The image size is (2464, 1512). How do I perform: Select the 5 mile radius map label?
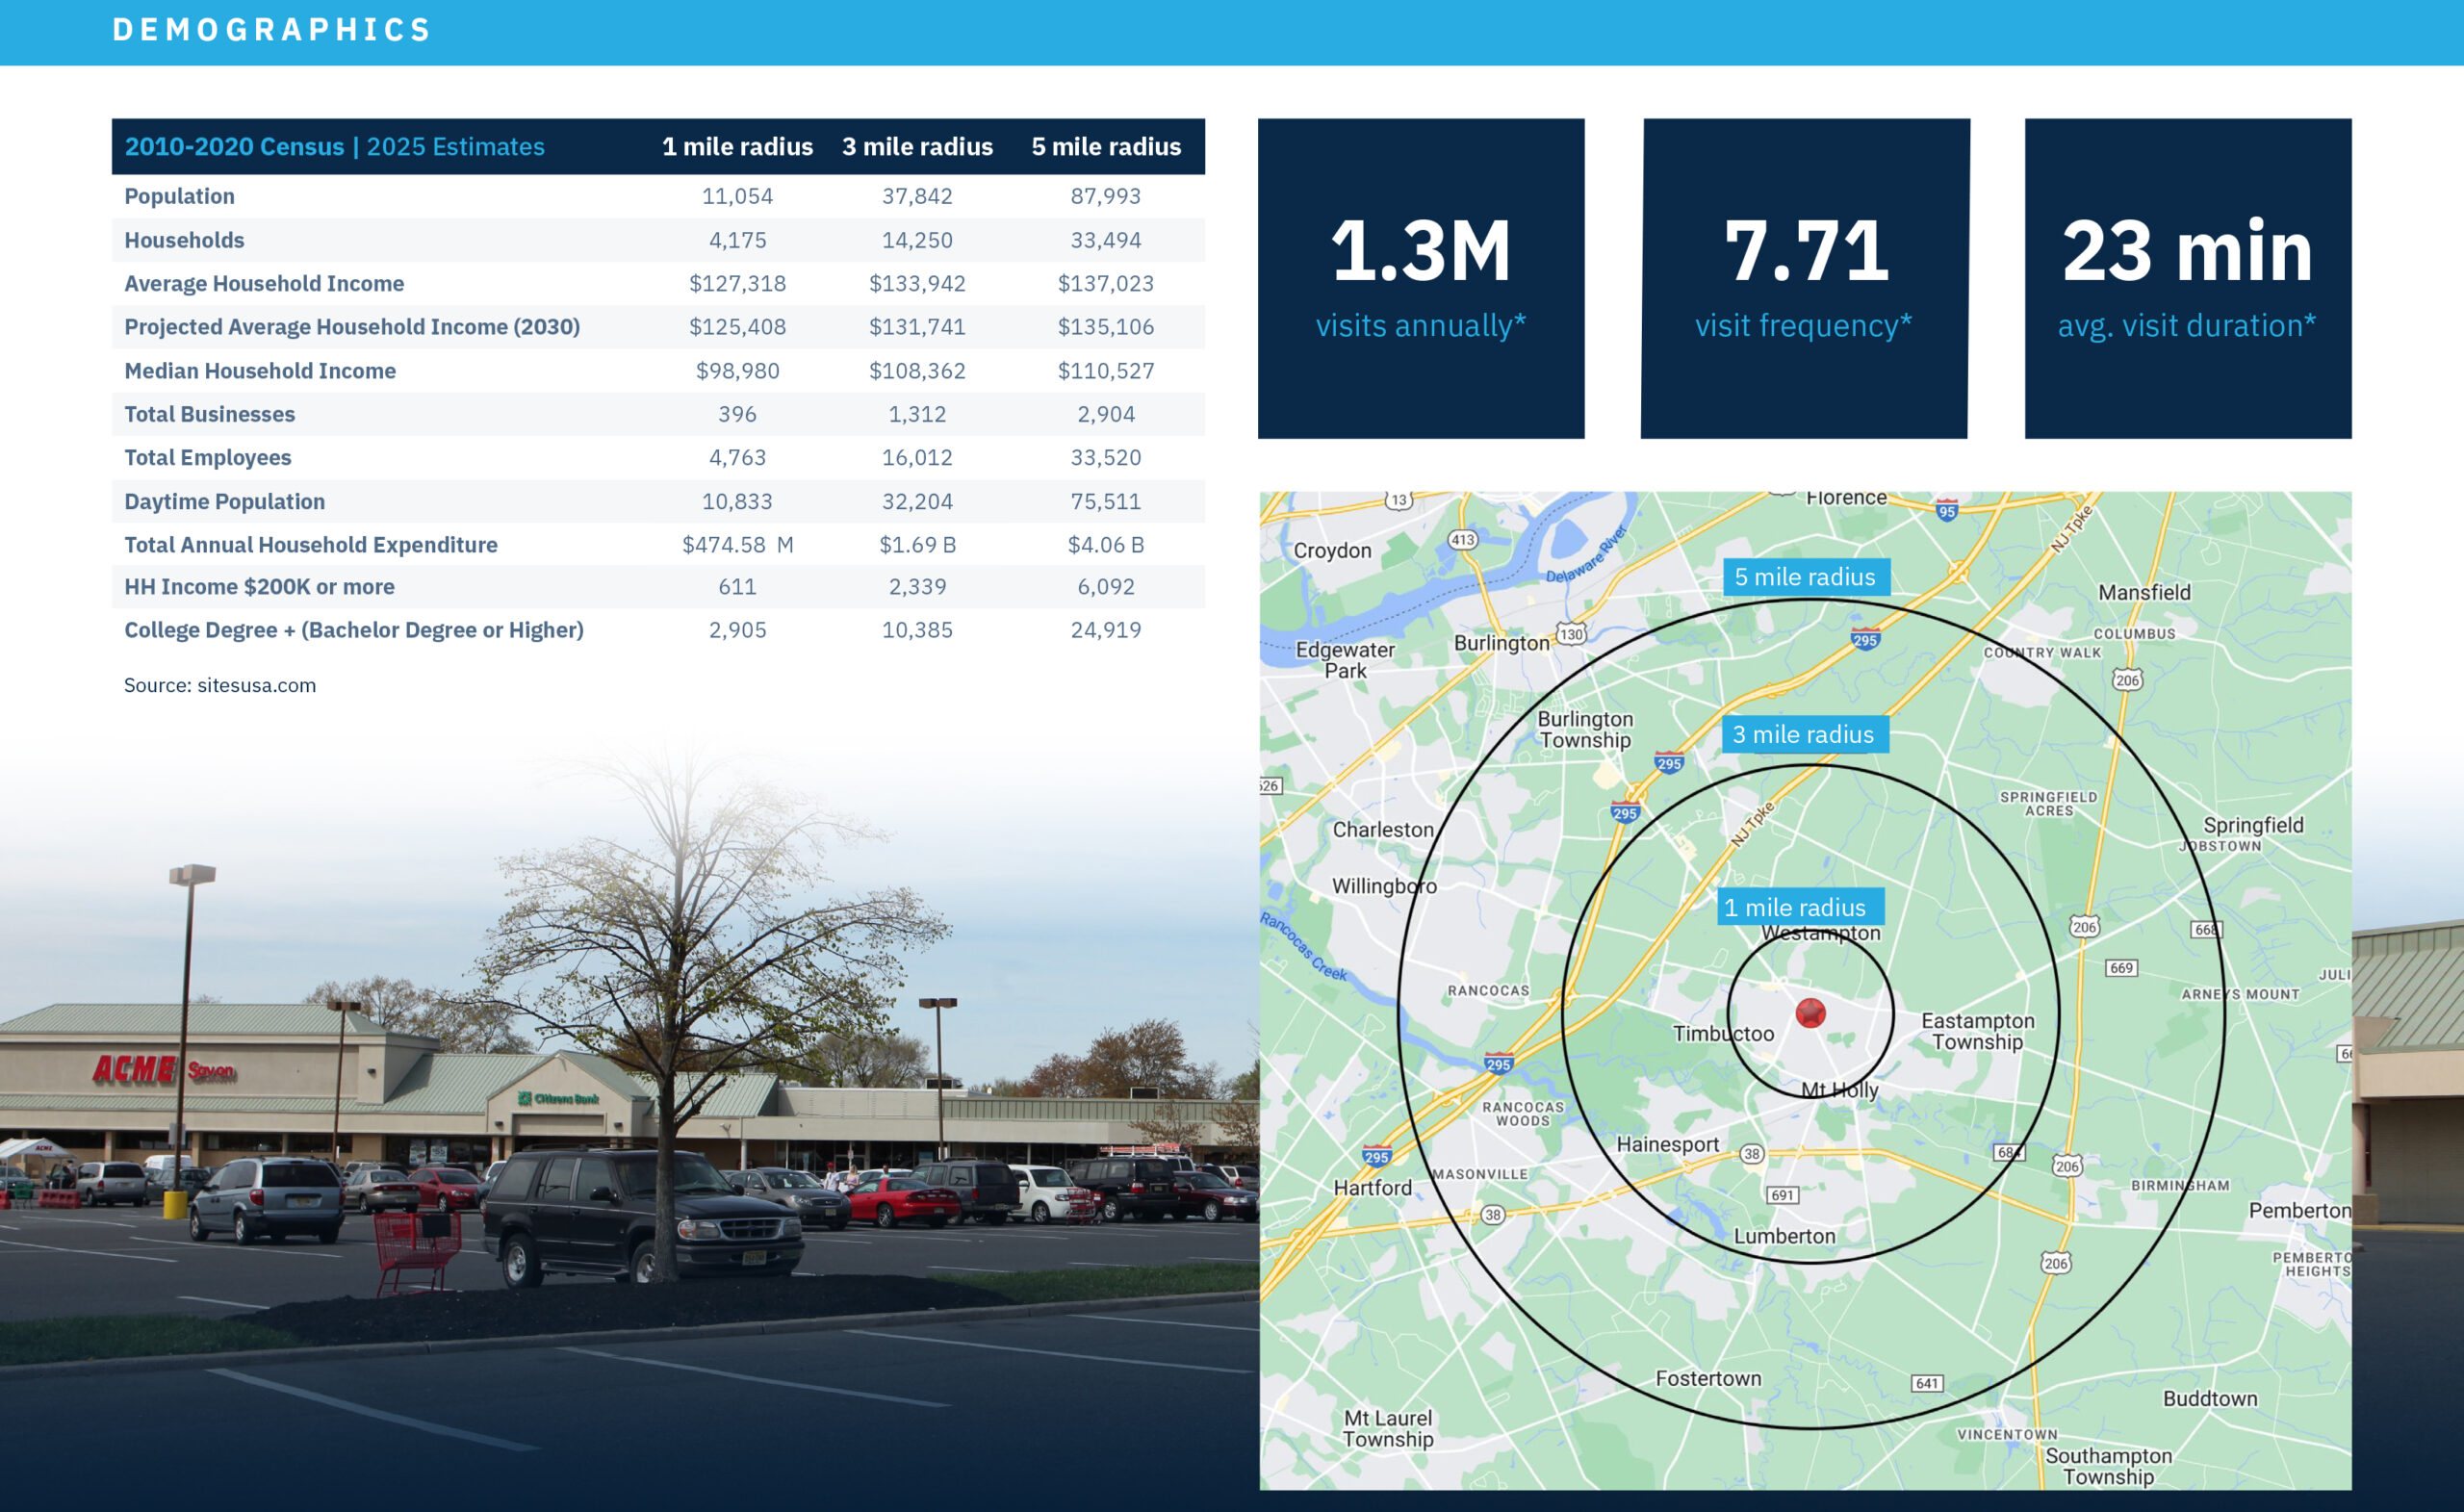[1805, 577]
